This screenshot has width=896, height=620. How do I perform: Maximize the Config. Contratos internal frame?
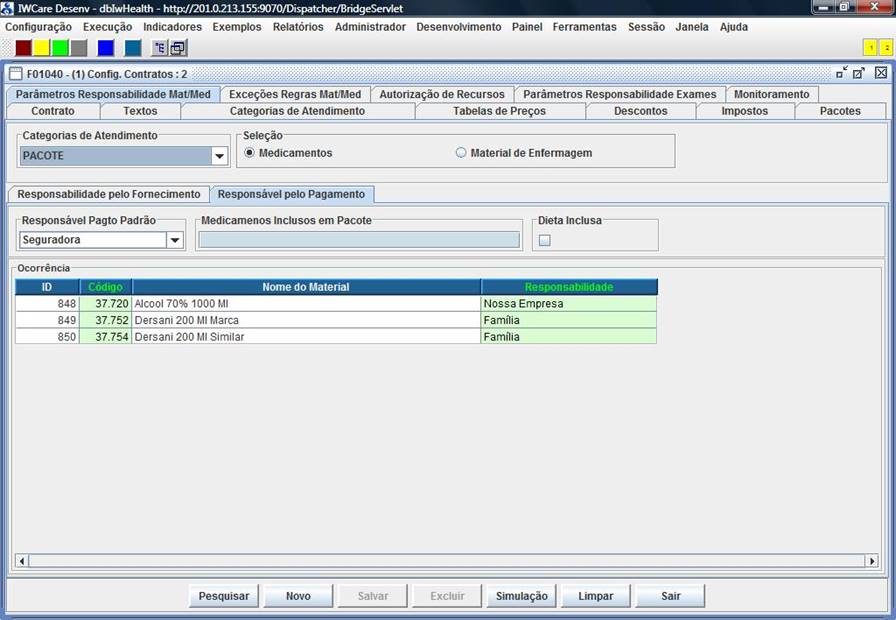click(859, 73)
